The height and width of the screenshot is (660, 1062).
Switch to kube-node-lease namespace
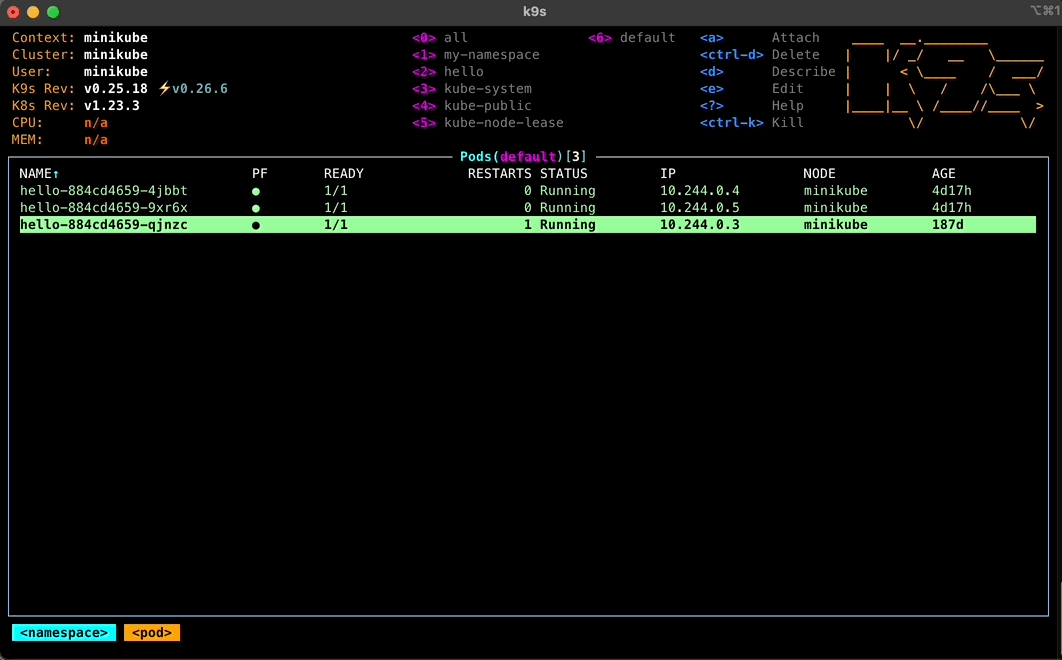click(x=488, y=122)
